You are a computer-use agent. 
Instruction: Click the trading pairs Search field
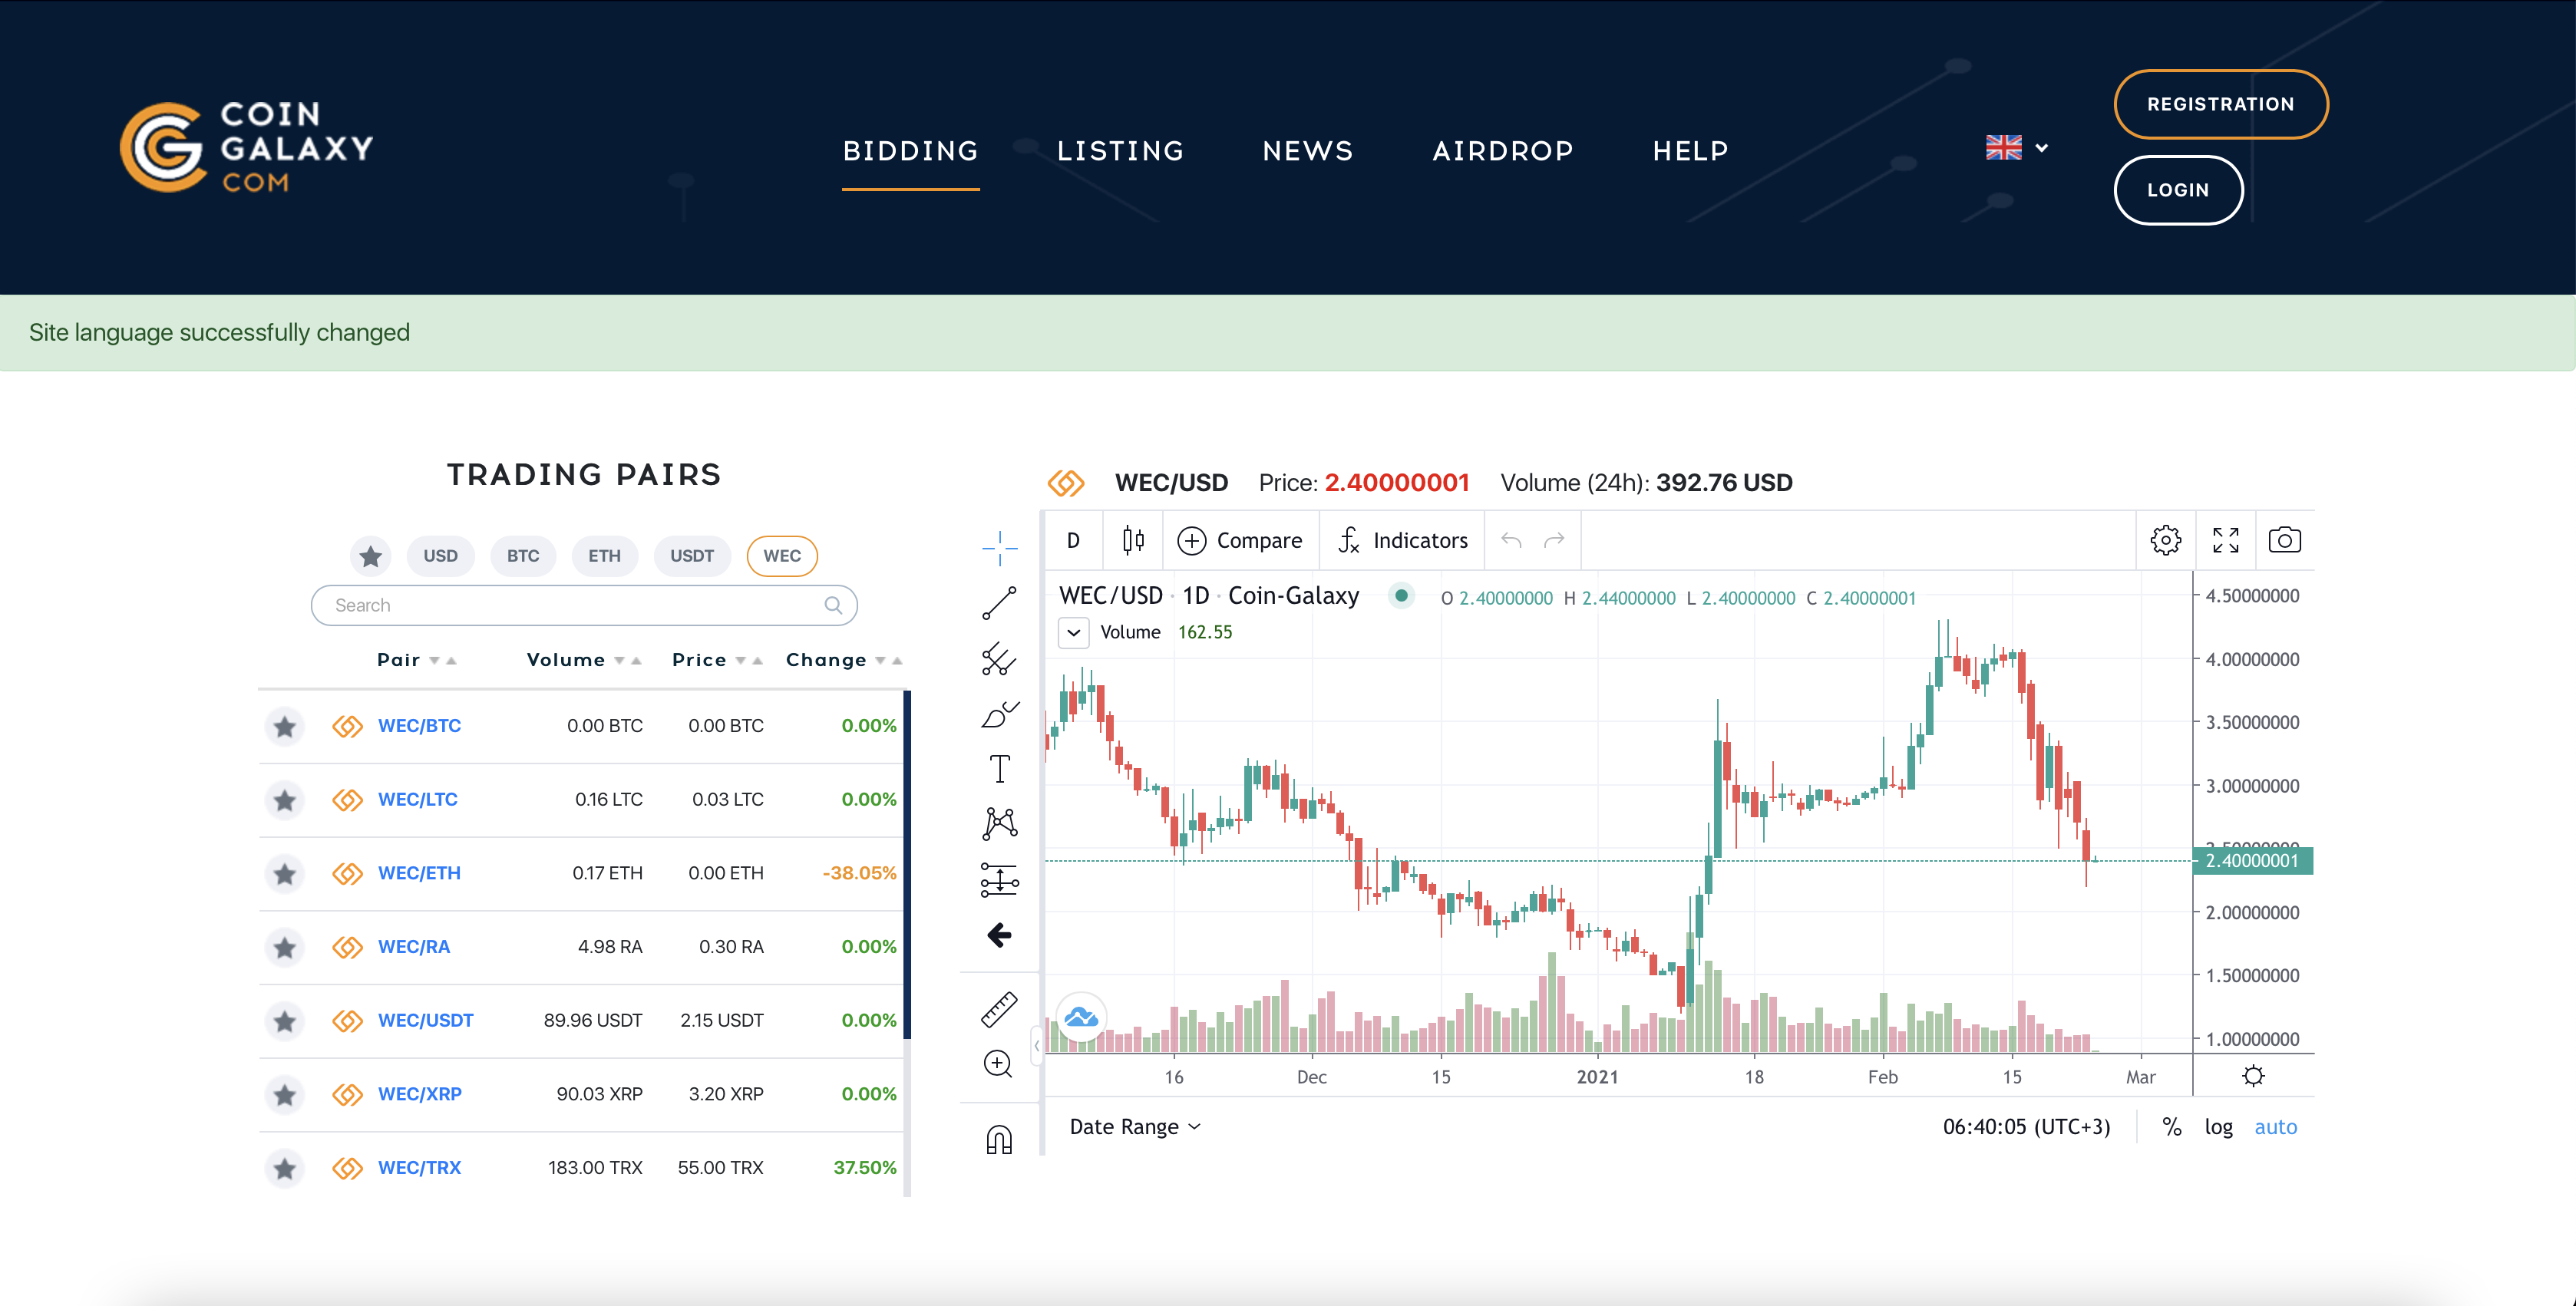[584, 605]
